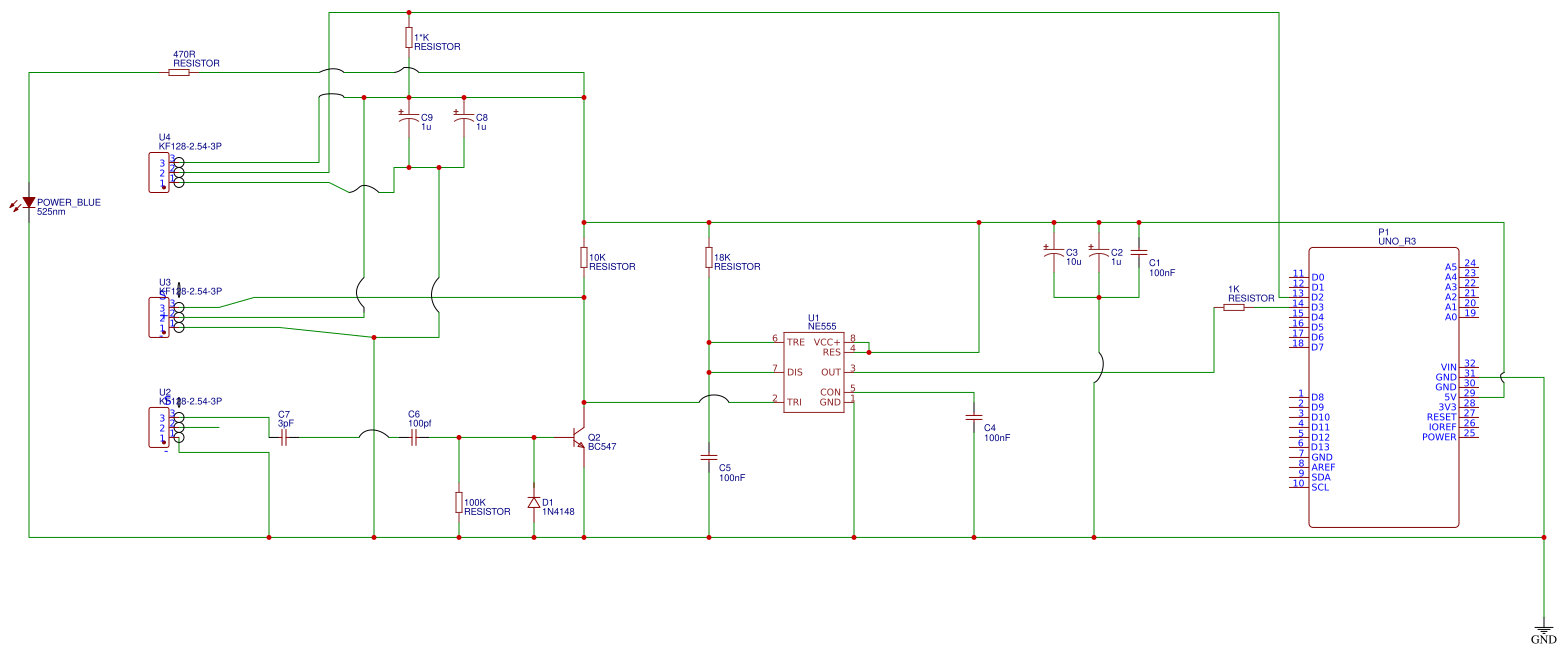
Task: Click the 525nm wavelength text
Action: [52, 212]
